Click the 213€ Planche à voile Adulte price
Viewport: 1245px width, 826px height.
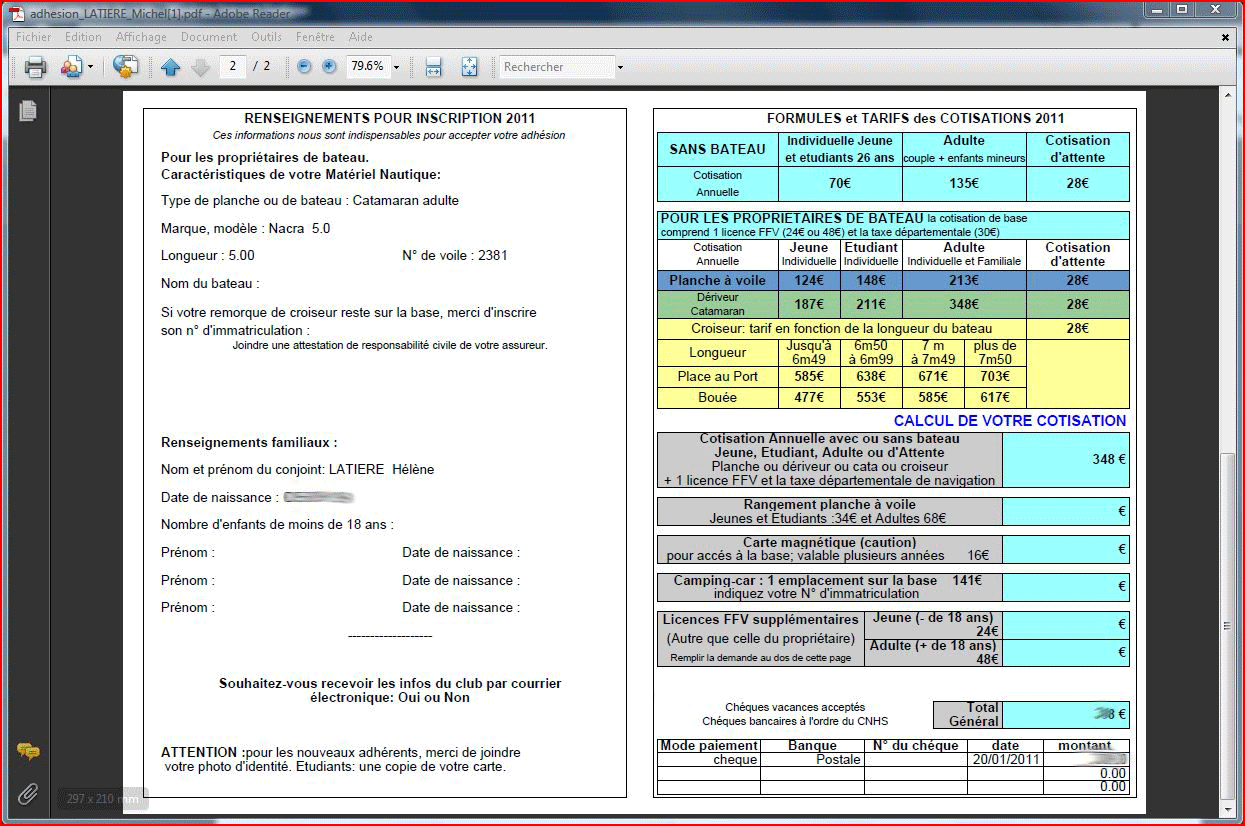tap(964, 280)
